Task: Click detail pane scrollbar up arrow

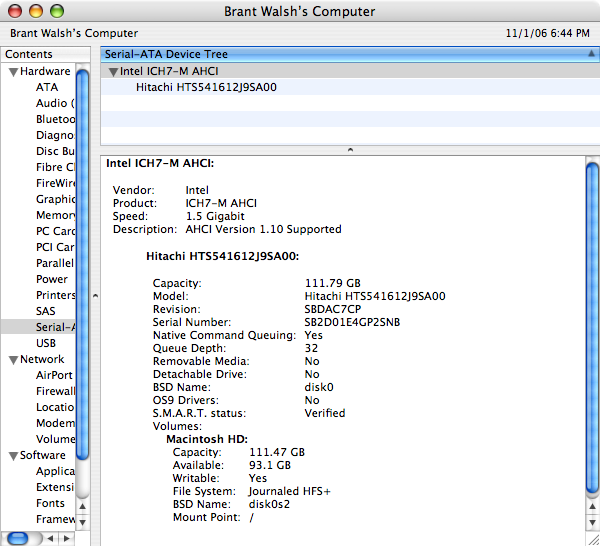Action: 593,506
